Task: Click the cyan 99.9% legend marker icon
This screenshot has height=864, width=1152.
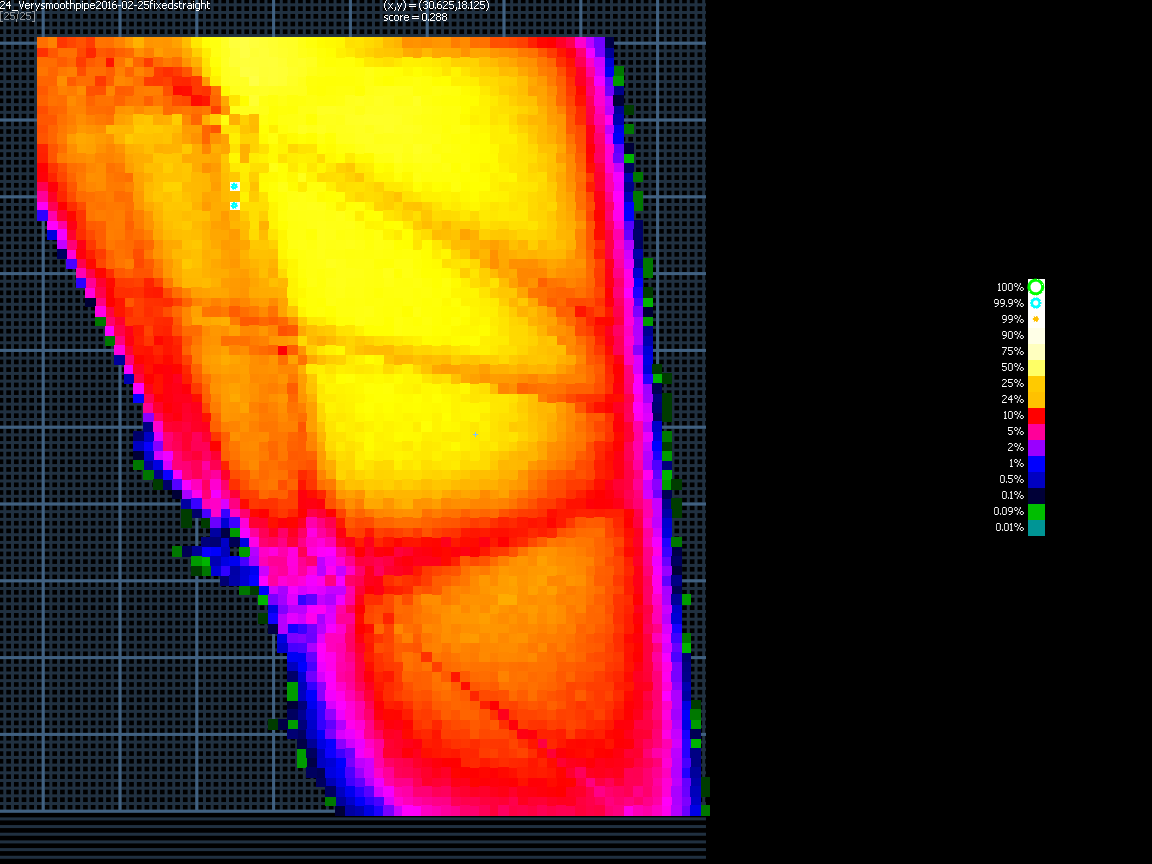Action: point(1036,303)
